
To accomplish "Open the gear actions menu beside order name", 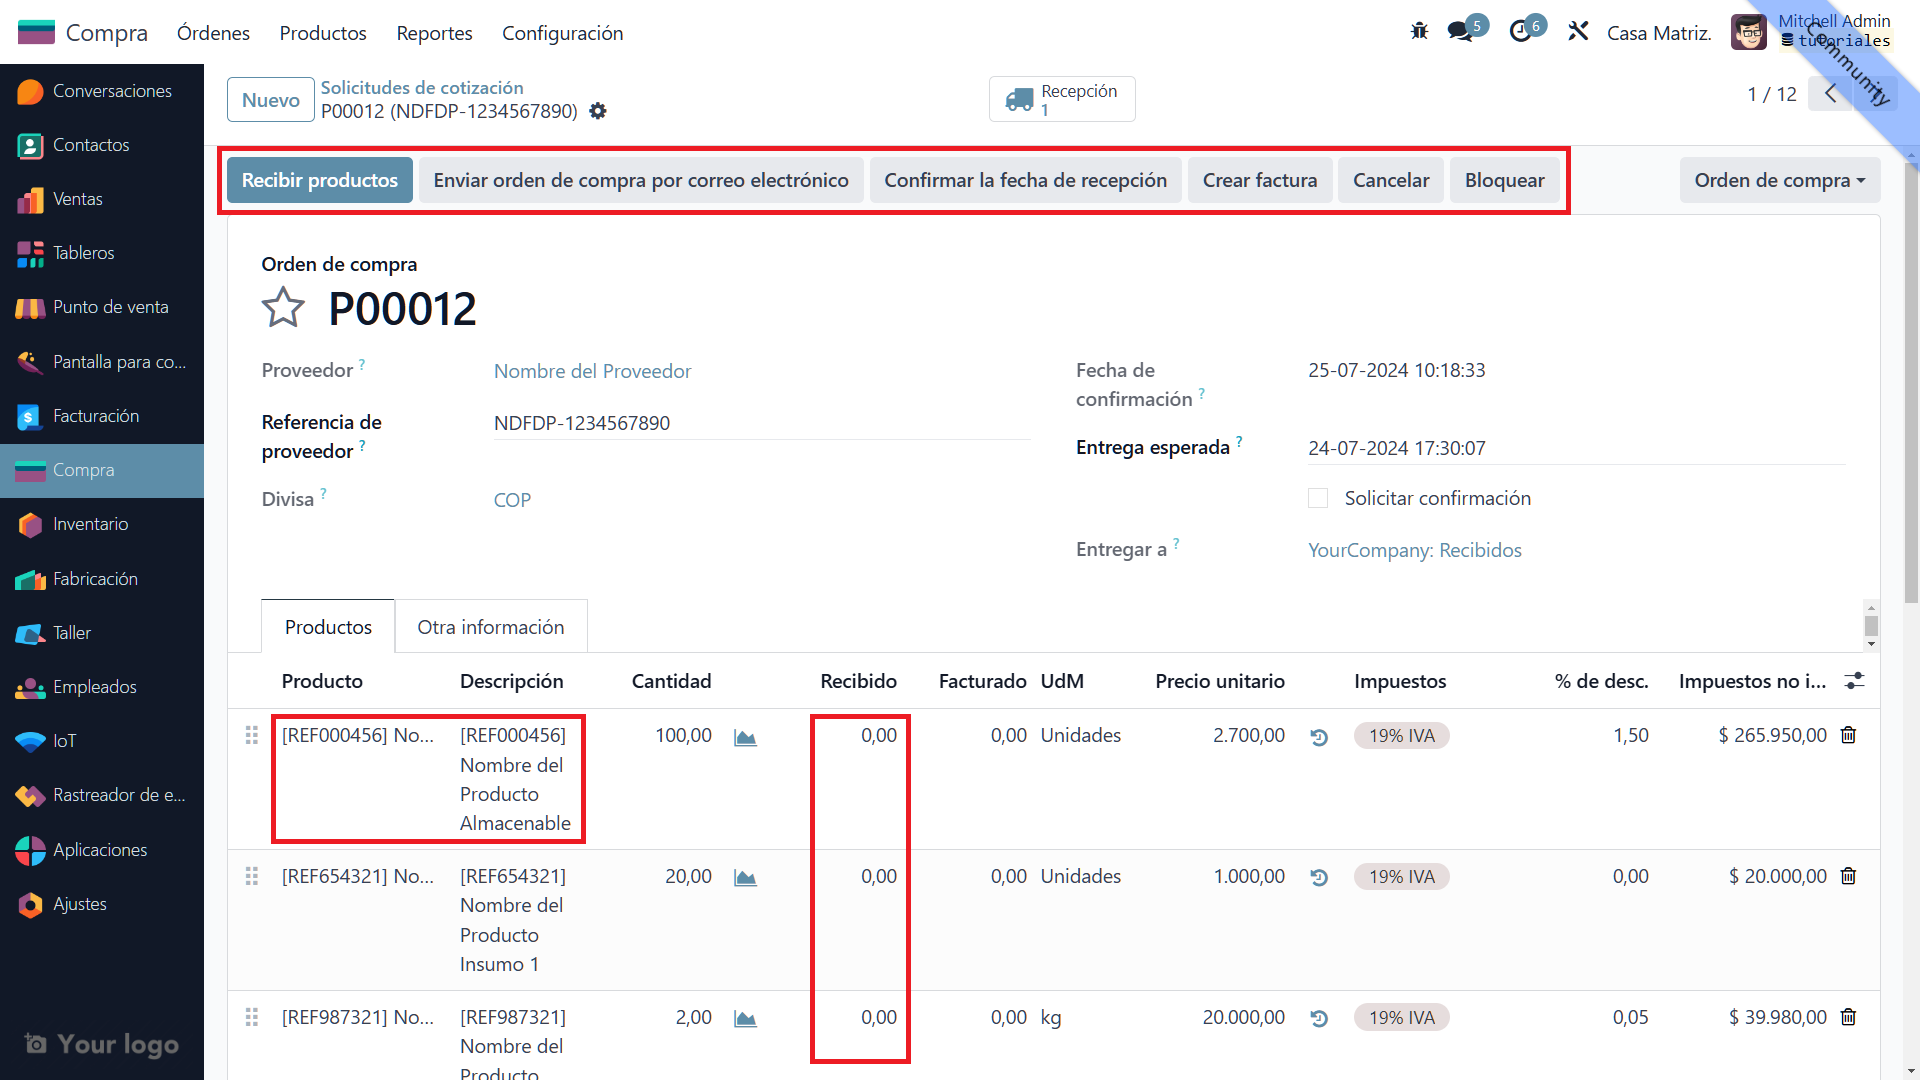I will [598, 111].
